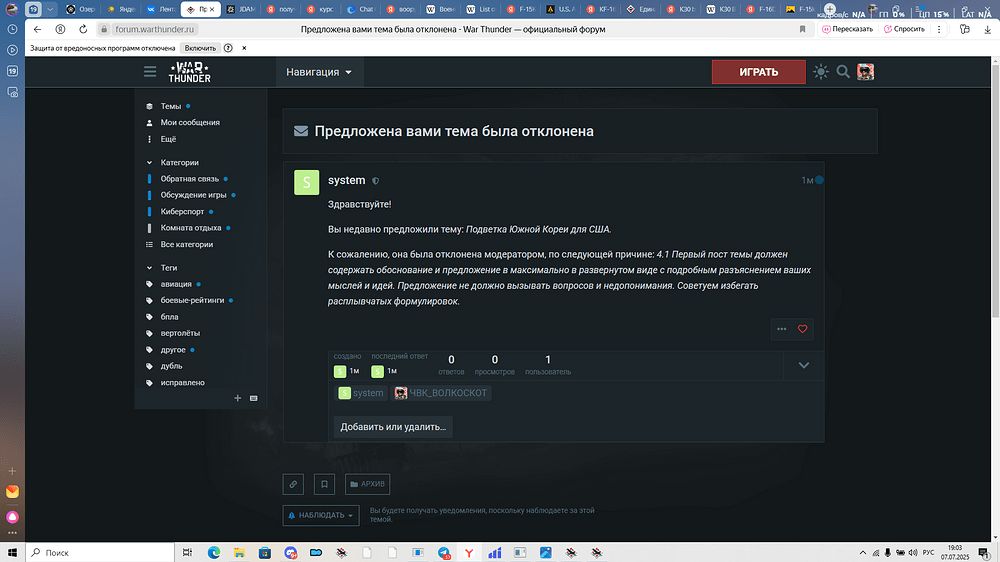Viewport: 1000px width, 562px height.
Task: Reload the page
Action: pyautogui.click(x=83, y=29)
